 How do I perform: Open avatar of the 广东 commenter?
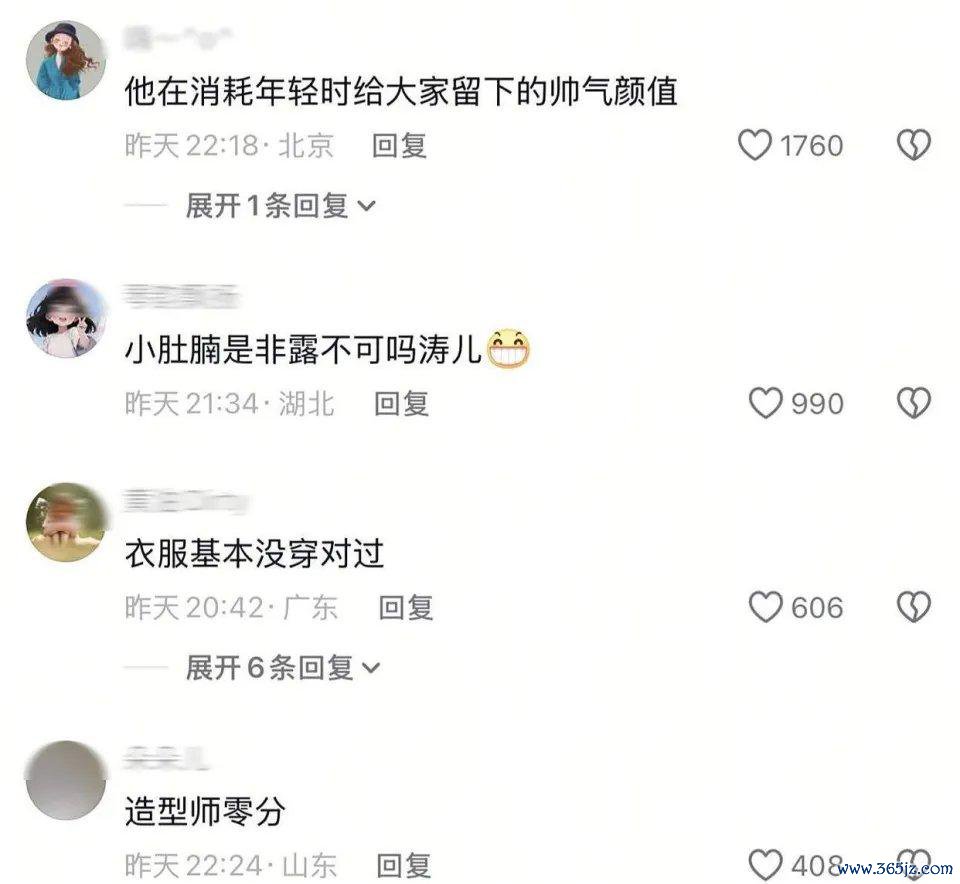click(x=66, y=522)
